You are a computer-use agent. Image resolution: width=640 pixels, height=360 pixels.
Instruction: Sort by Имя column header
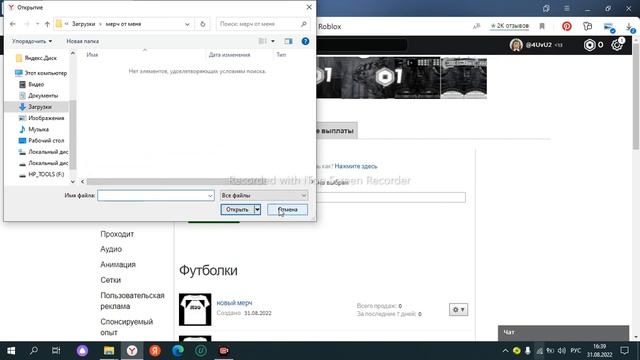[92, 55]
